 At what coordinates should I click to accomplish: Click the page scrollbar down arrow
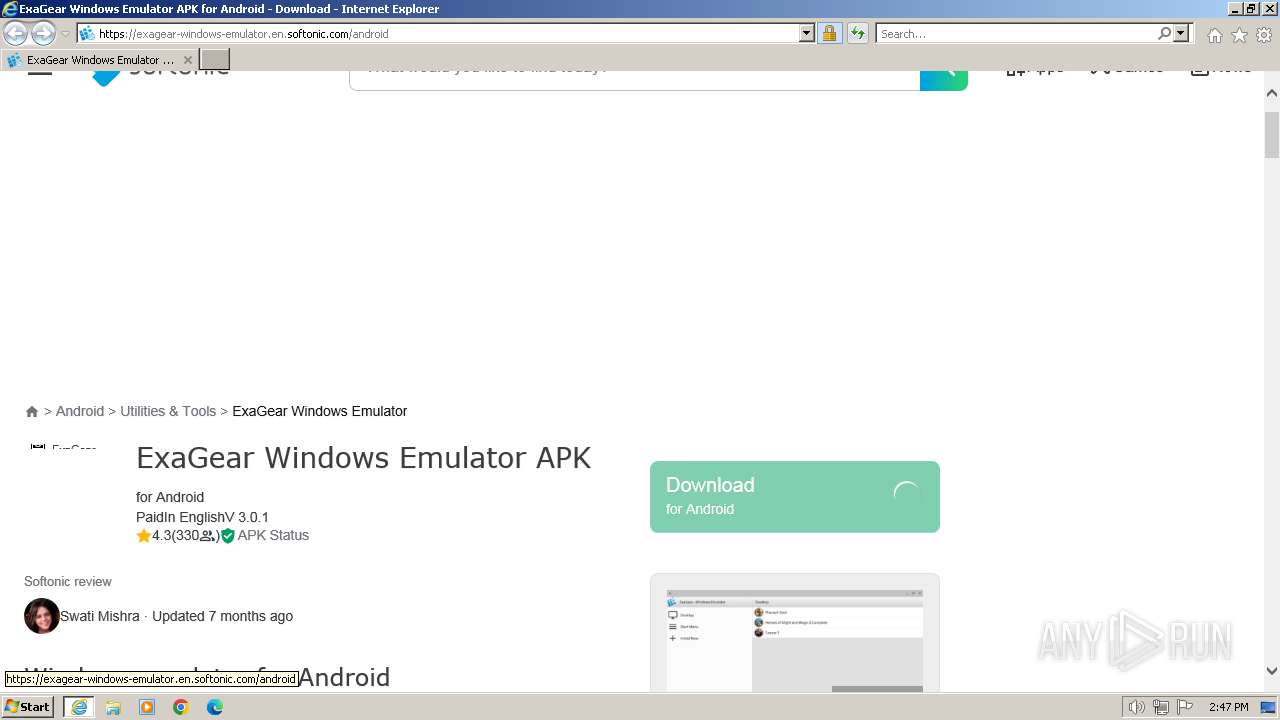(1272, 672)
